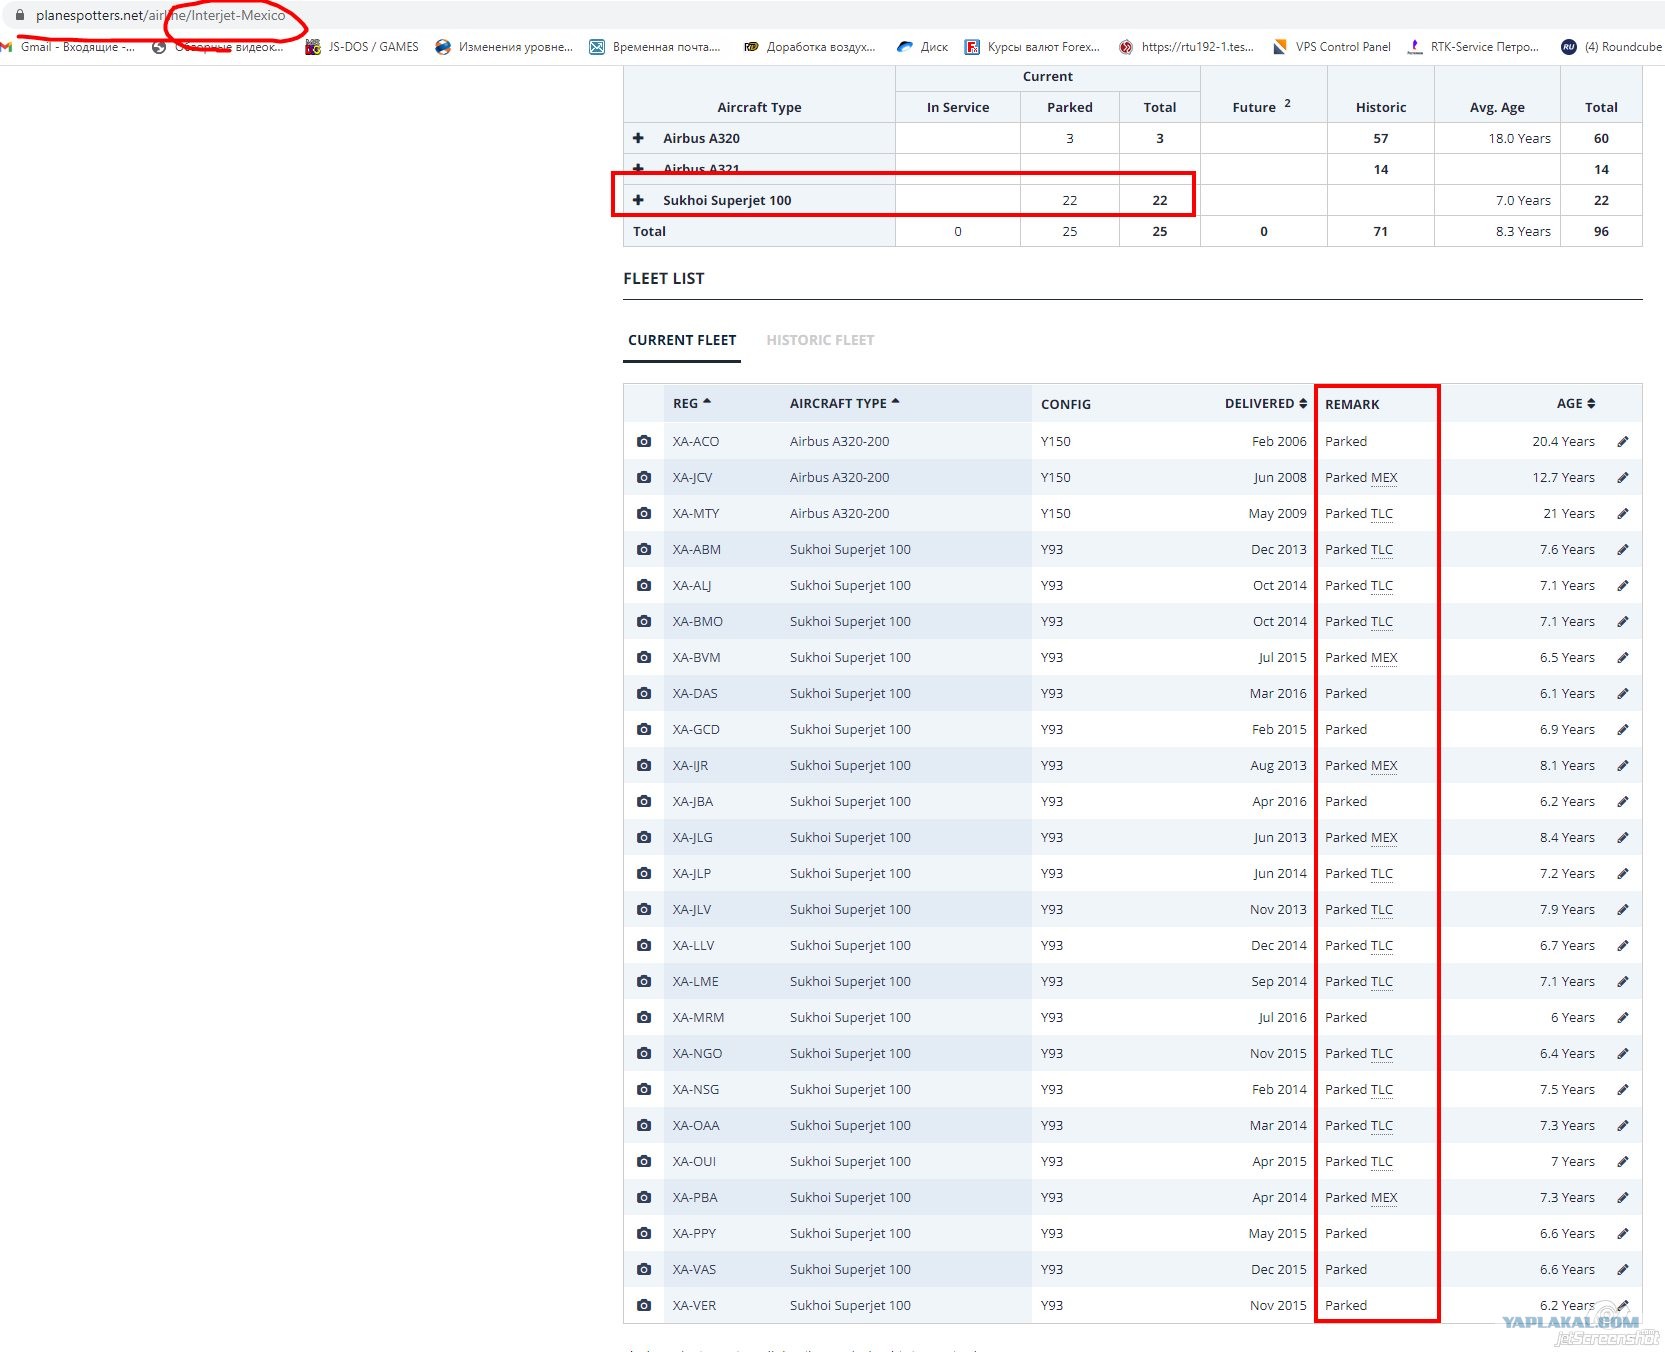Open the Изменения уровне bookmark
This screenshot has width=1665, height=1352.
point(504,47)
